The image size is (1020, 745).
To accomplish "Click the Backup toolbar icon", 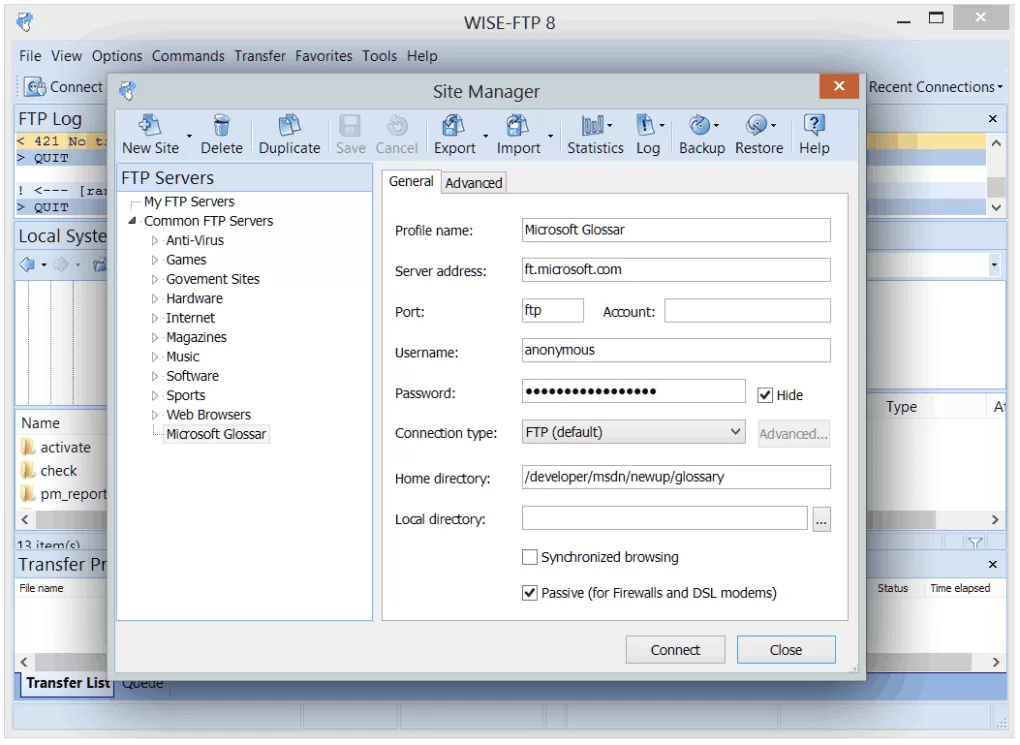I will 701,126.
